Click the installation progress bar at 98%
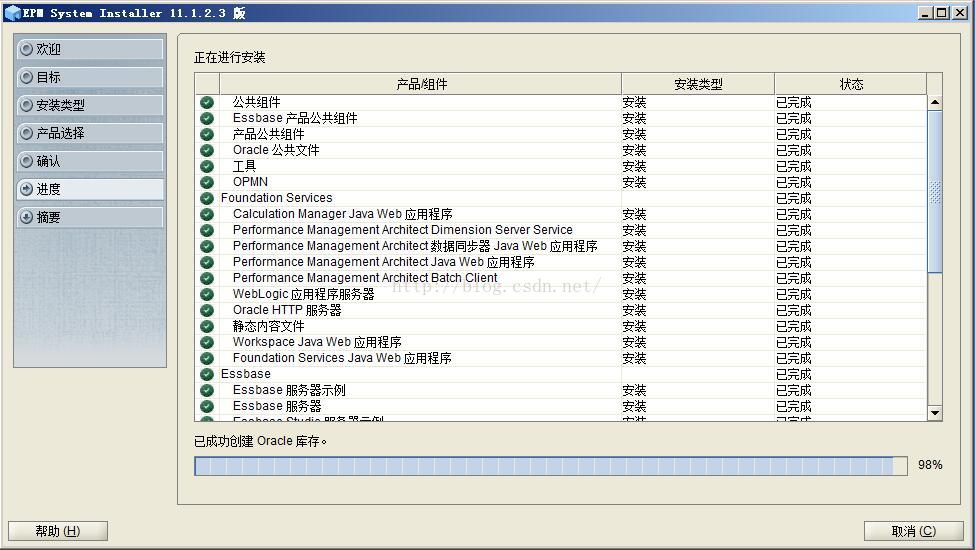This screenshot has height=550, width=975. click(551, 465)
